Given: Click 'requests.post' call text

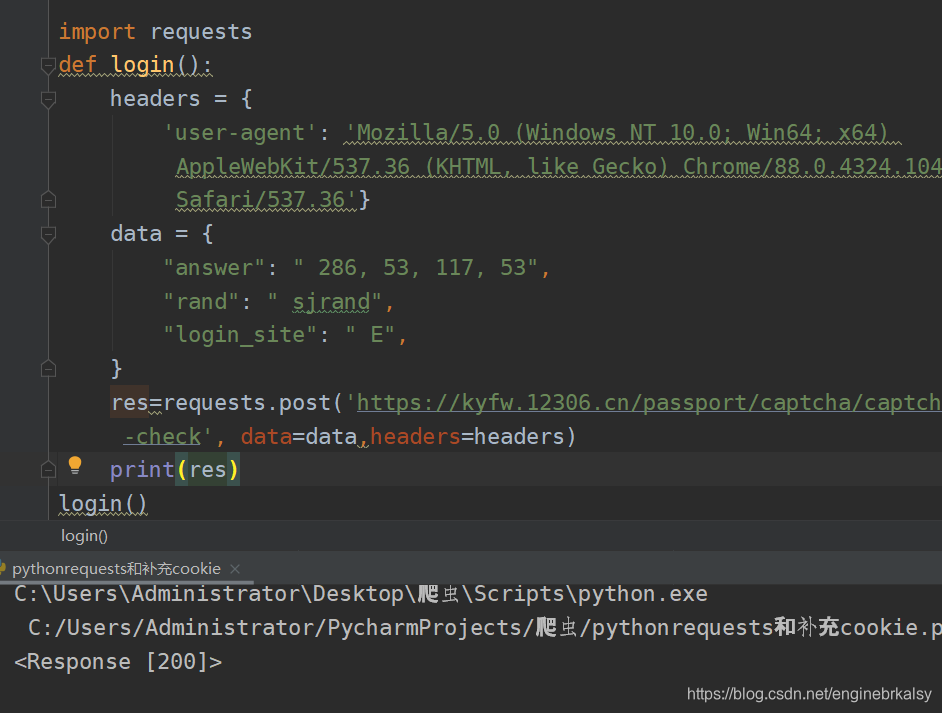Looking at the screenshot, I should click(247, 402).
